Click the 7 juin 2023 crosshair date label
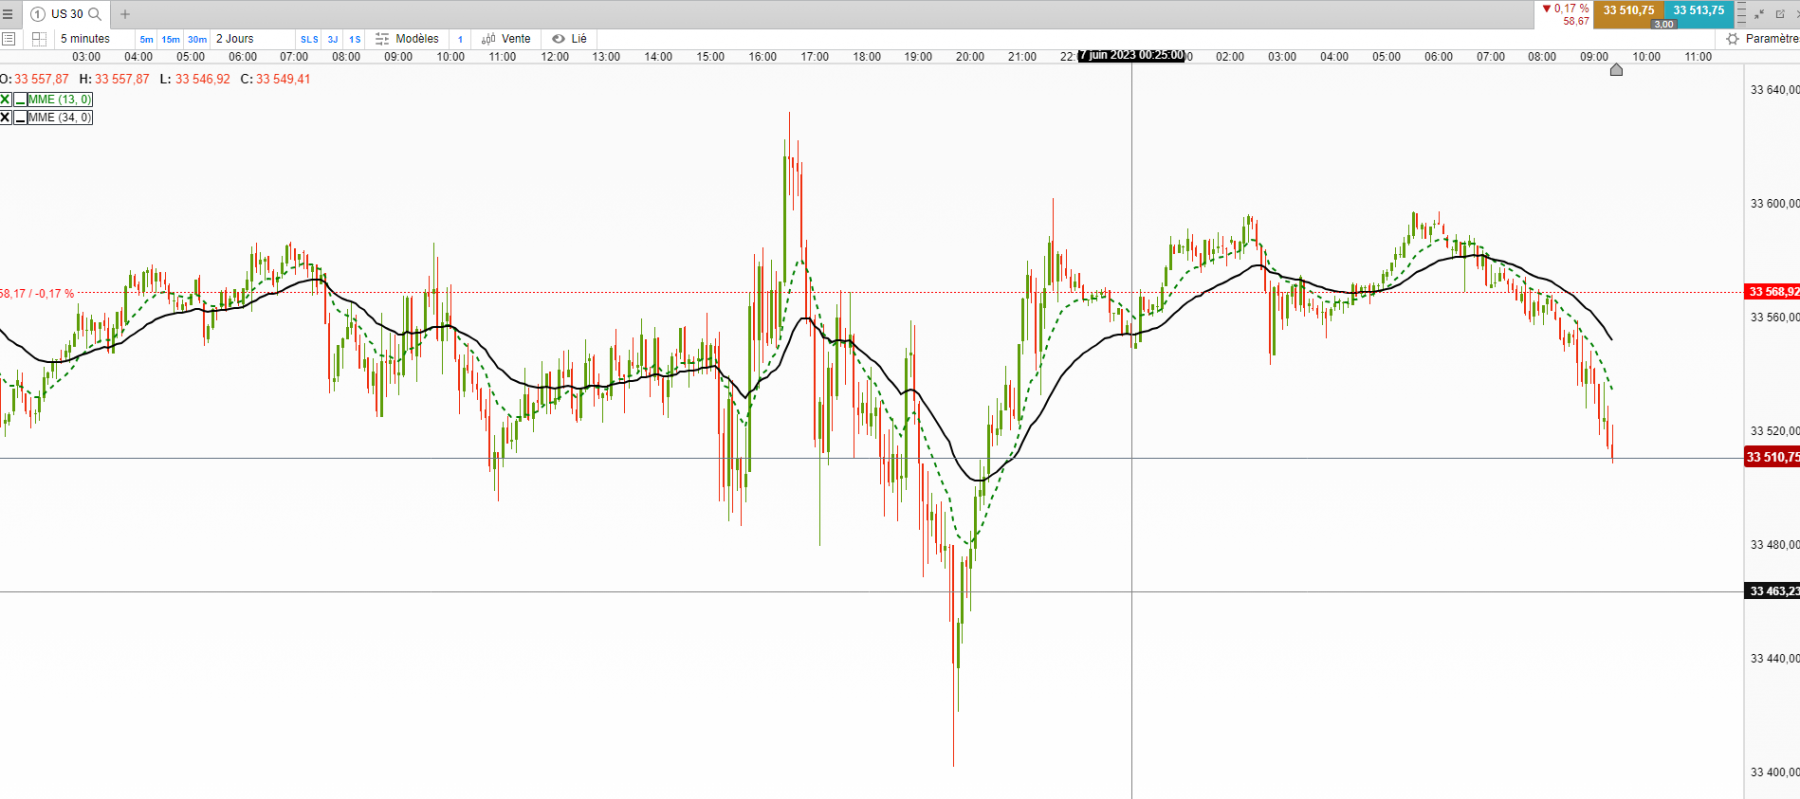 pos(1132,55)
